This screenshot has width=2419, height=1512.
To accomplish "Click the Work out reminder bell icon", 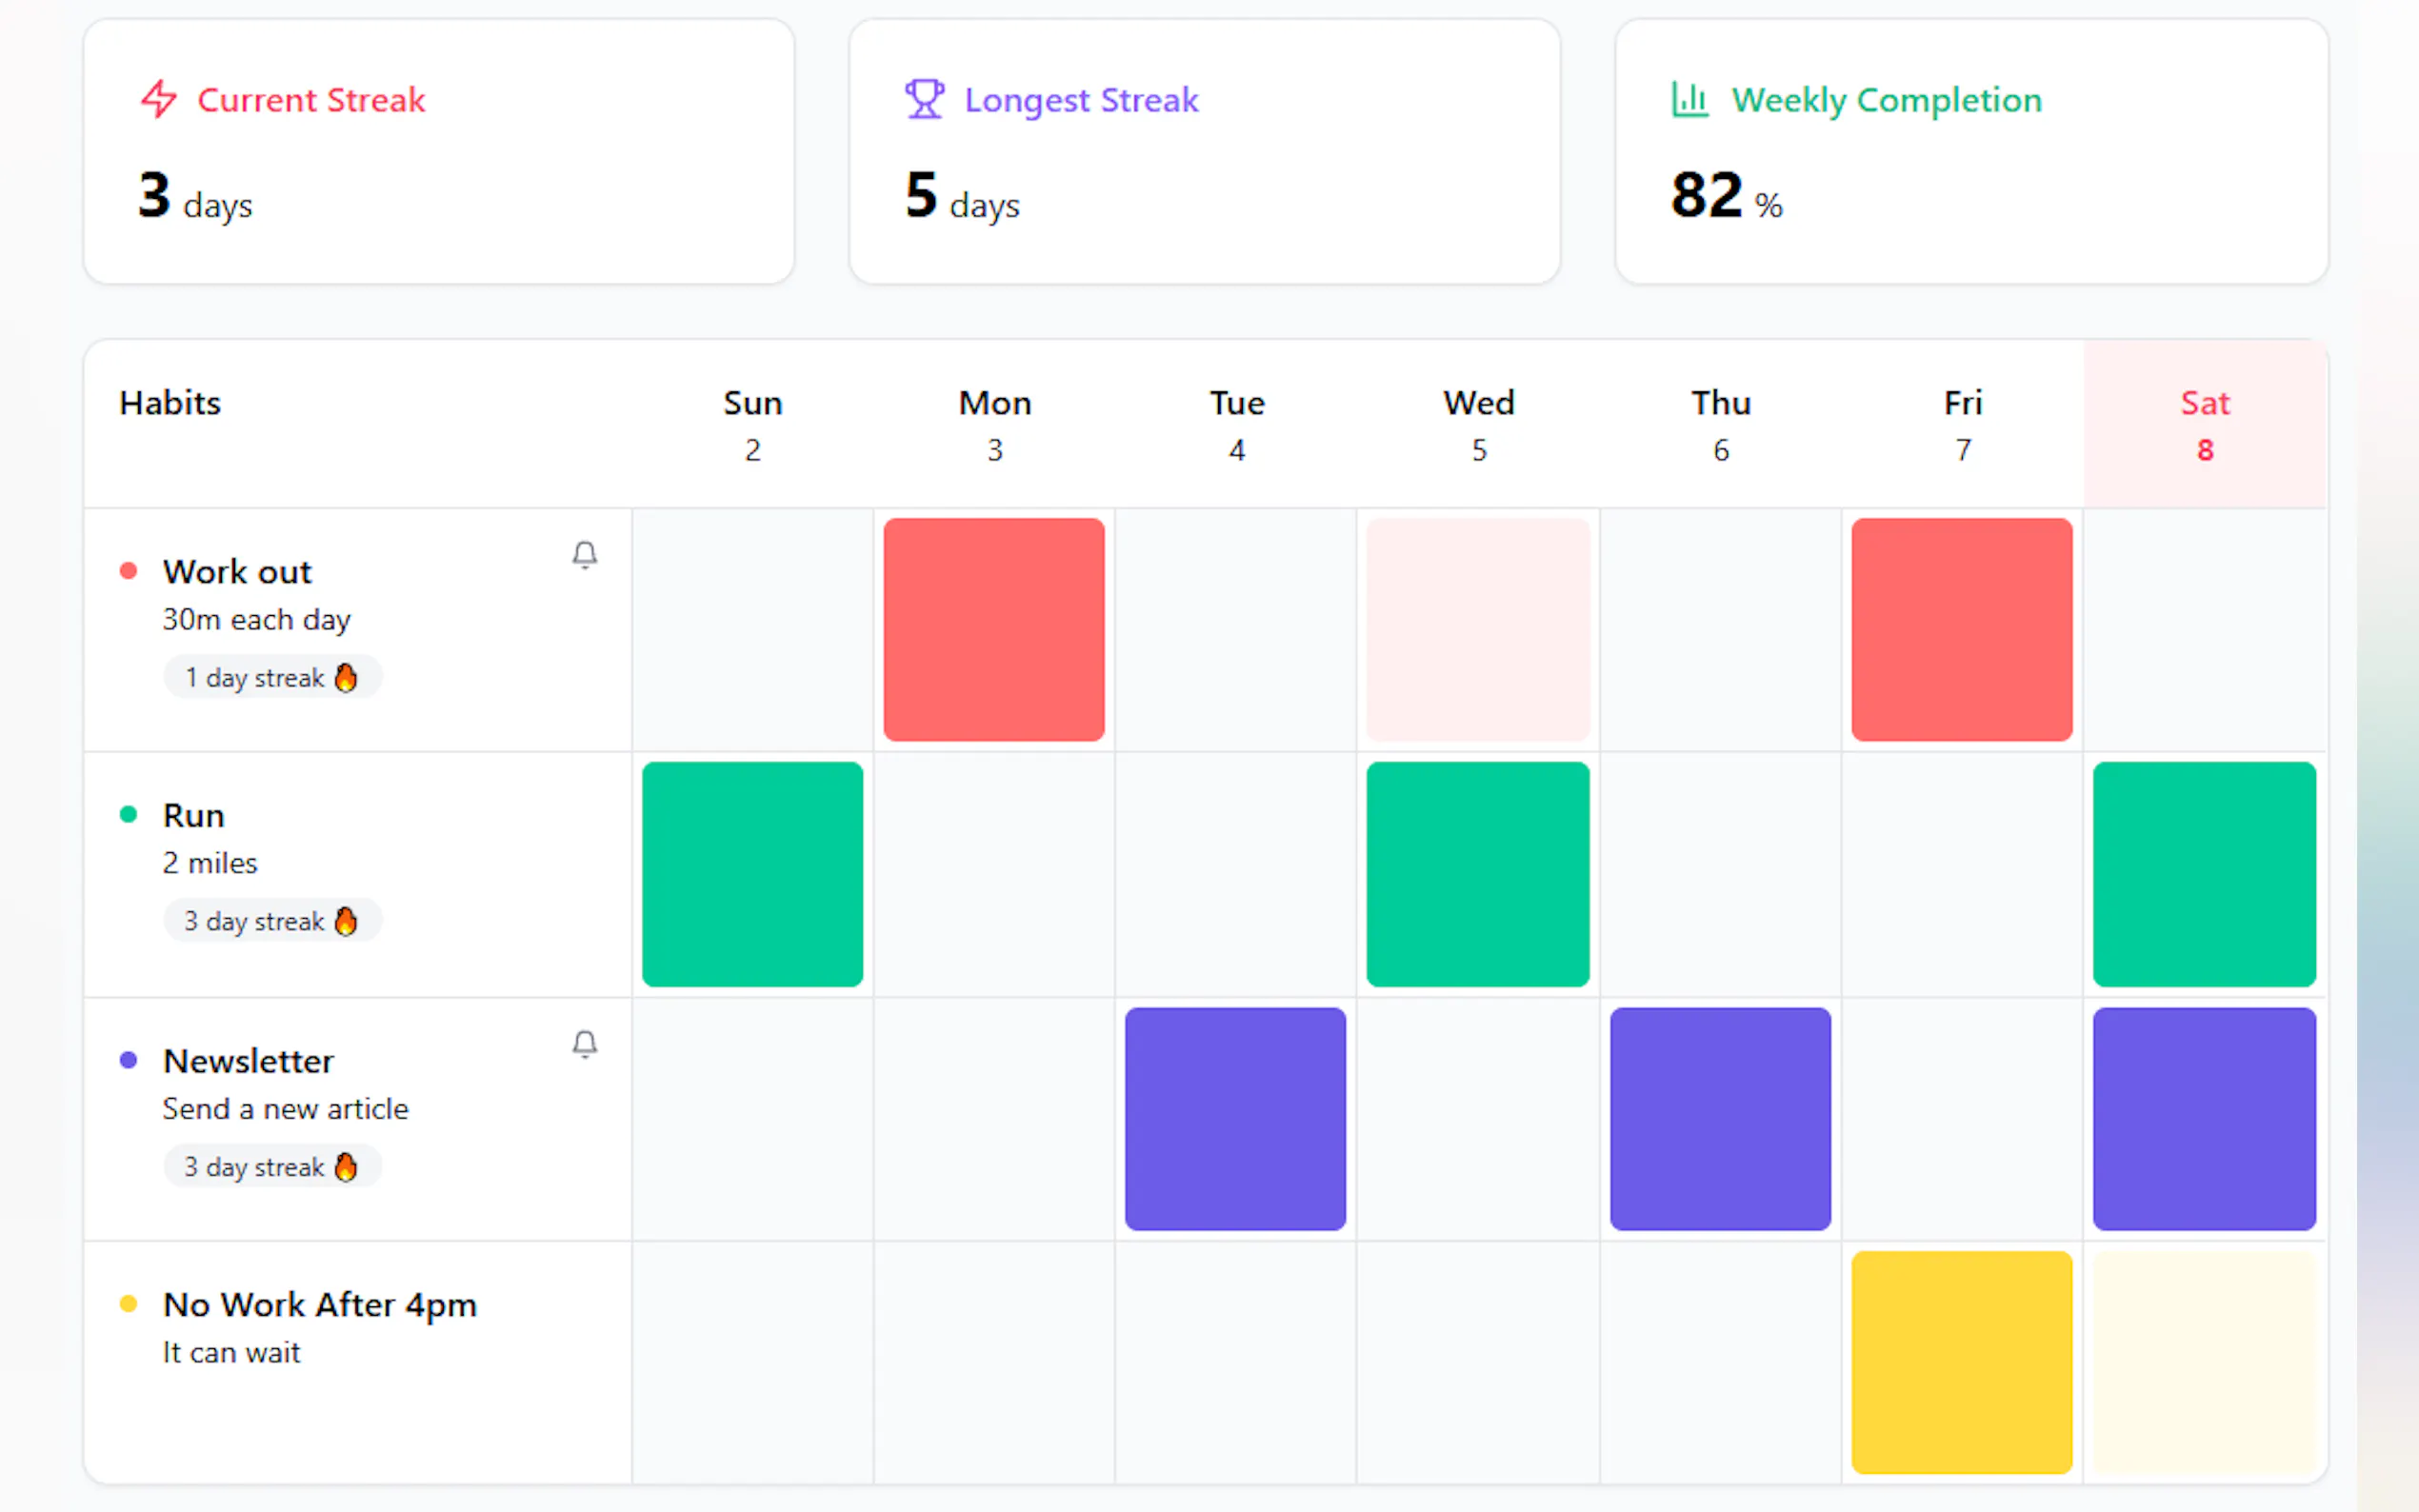I will click(x=585, y=555).
